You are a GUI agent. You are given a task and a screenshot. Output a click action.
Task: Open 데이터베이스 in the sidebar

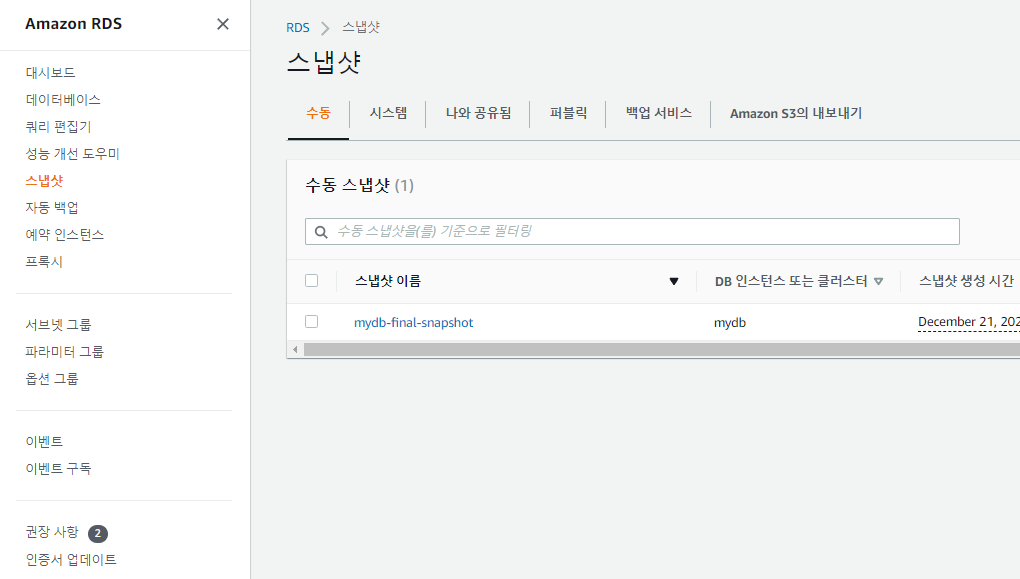tap(63, 100)
